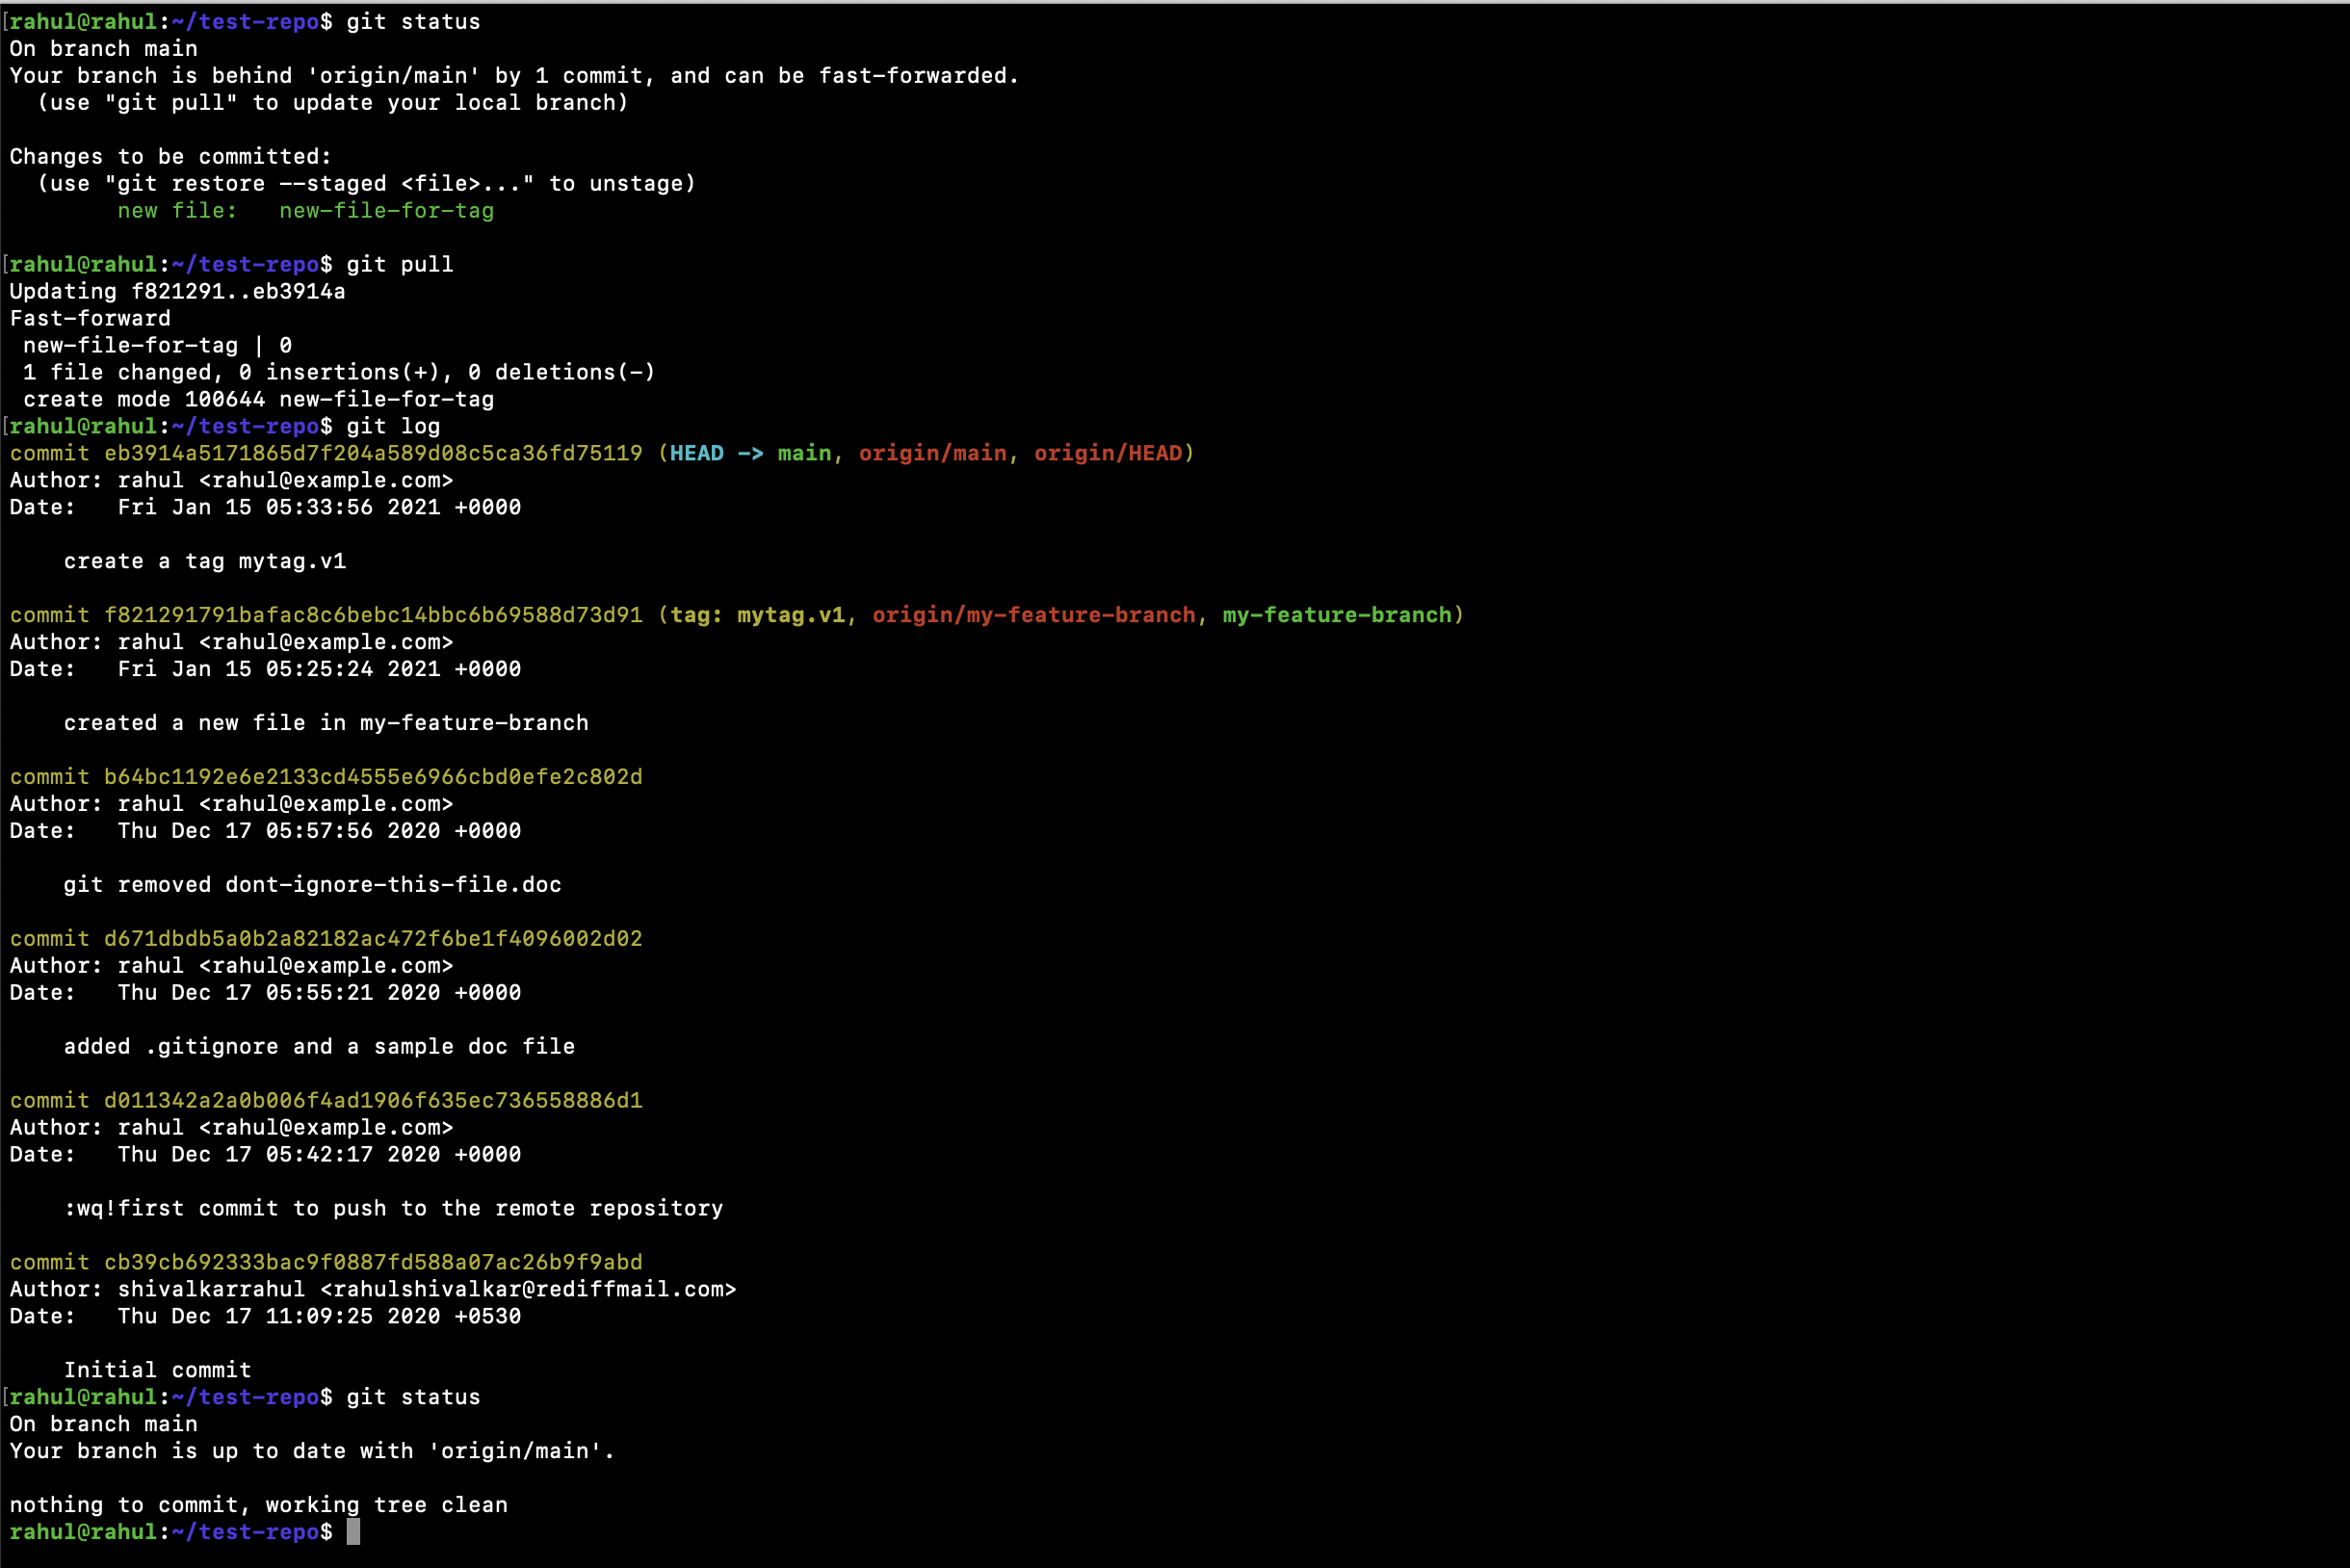Select the git pull command text

point(398,264)
